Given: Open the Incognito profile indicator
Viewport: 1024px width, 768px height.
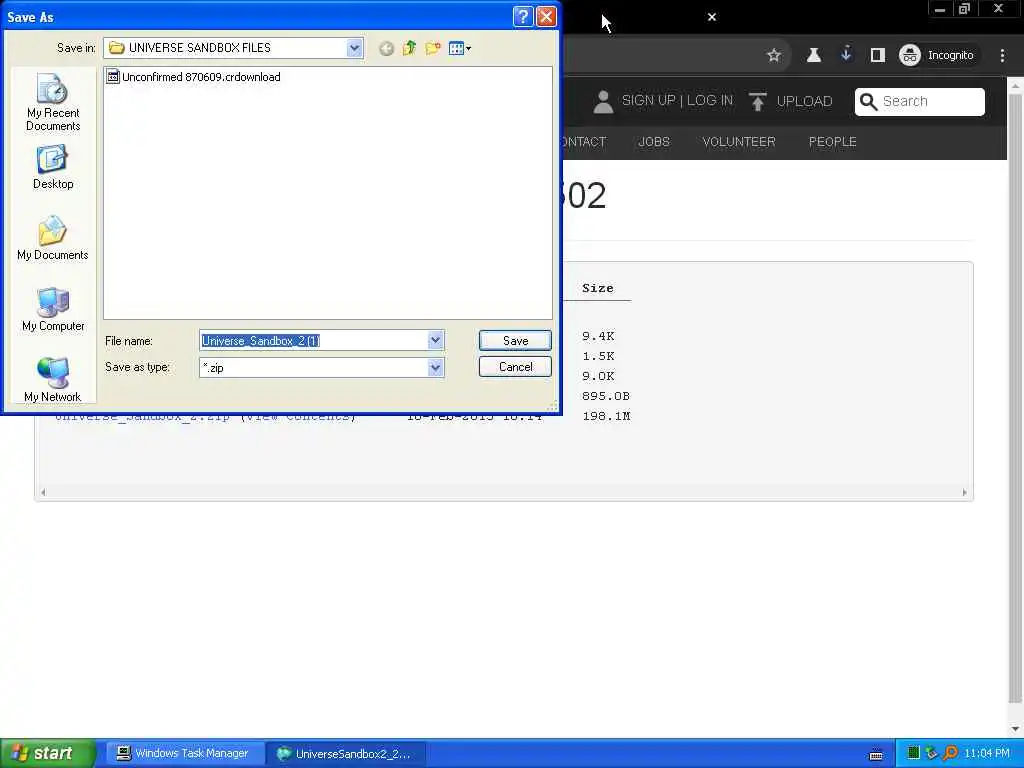Looking at the screenshot, I should pos(937,56).
